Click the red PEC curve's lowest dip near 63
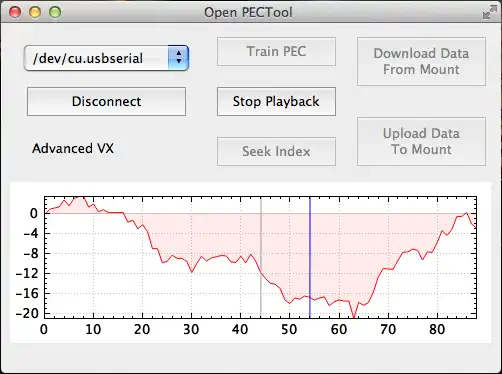The height and width of the screenshot is (374, 502). (x=354, y=316)
